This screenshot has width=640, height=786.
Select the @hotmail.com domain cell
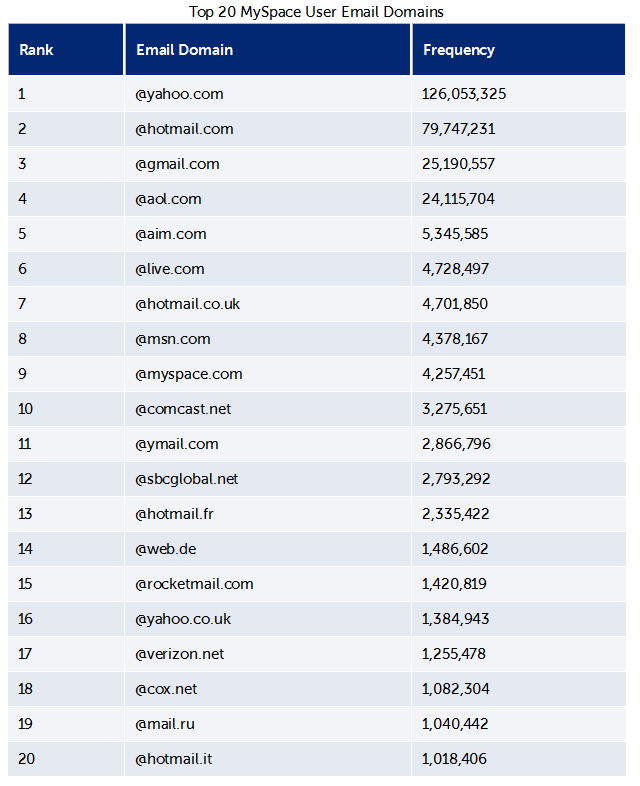pos(185,129)
